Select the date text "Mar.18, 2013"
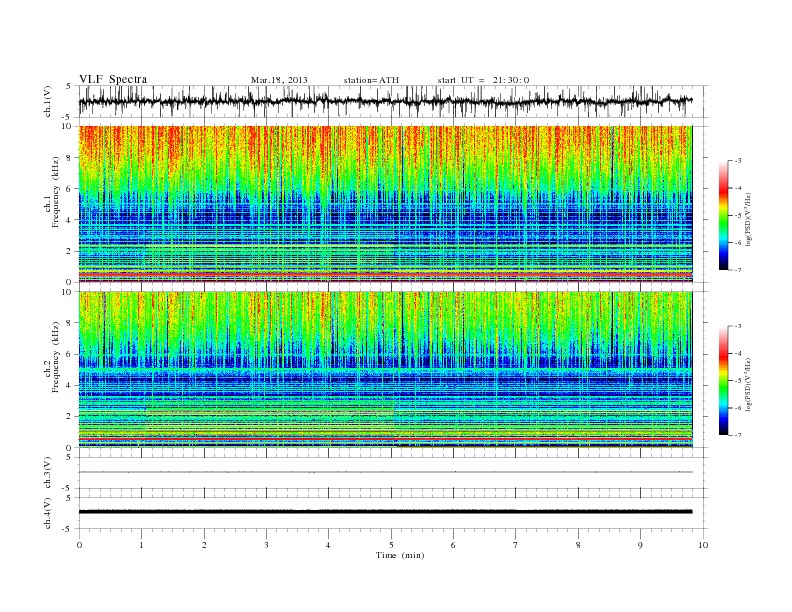Image resolution: width=792 pixels, height=612 pixels. (x=279, y=80)
